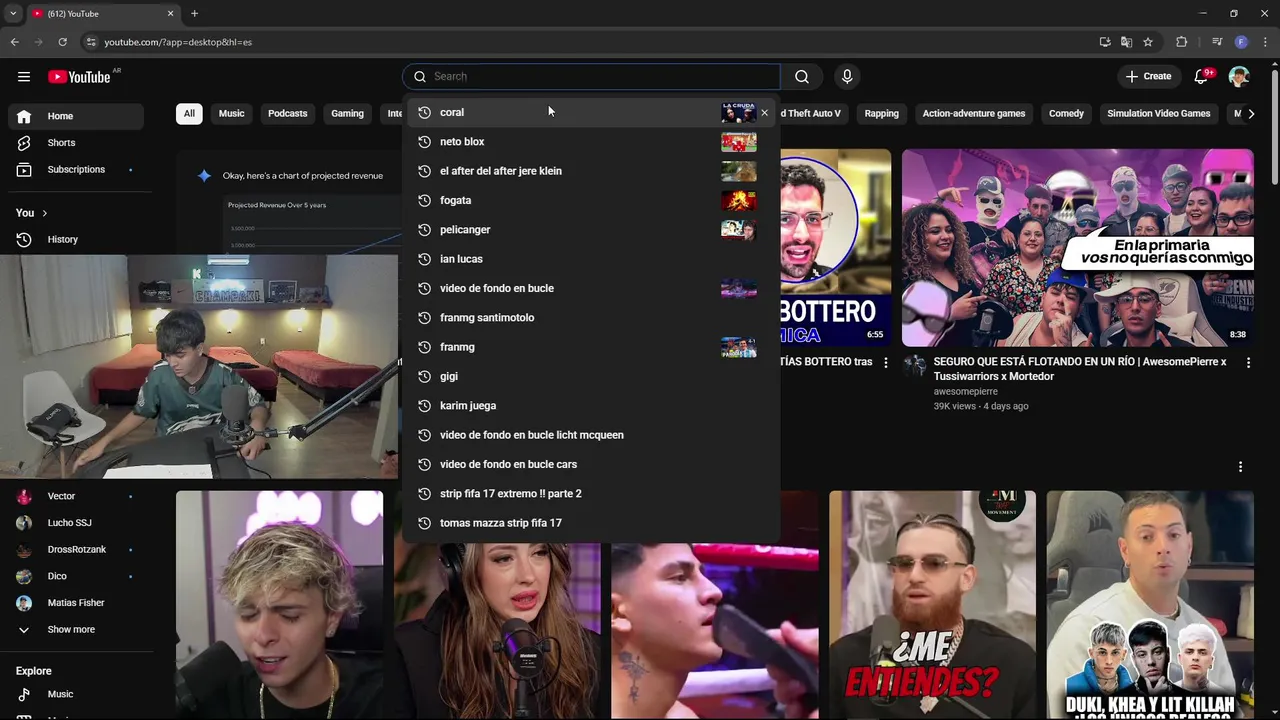Open 'SEGURO QUE ESTÁ FLOTANDO' video thumbnail
1280x720 pixels.
coord(1077,248)
